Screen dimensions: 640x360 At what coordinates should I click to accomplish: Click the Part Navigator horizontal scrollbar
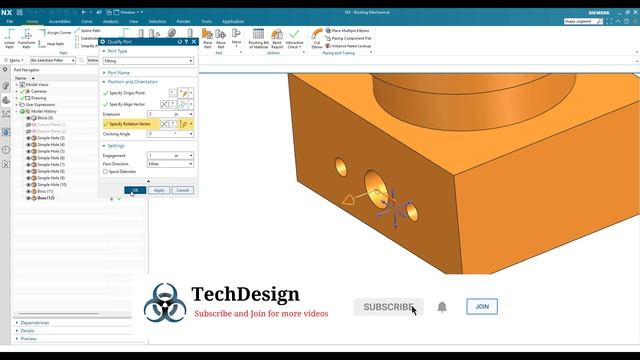(58, 313)
